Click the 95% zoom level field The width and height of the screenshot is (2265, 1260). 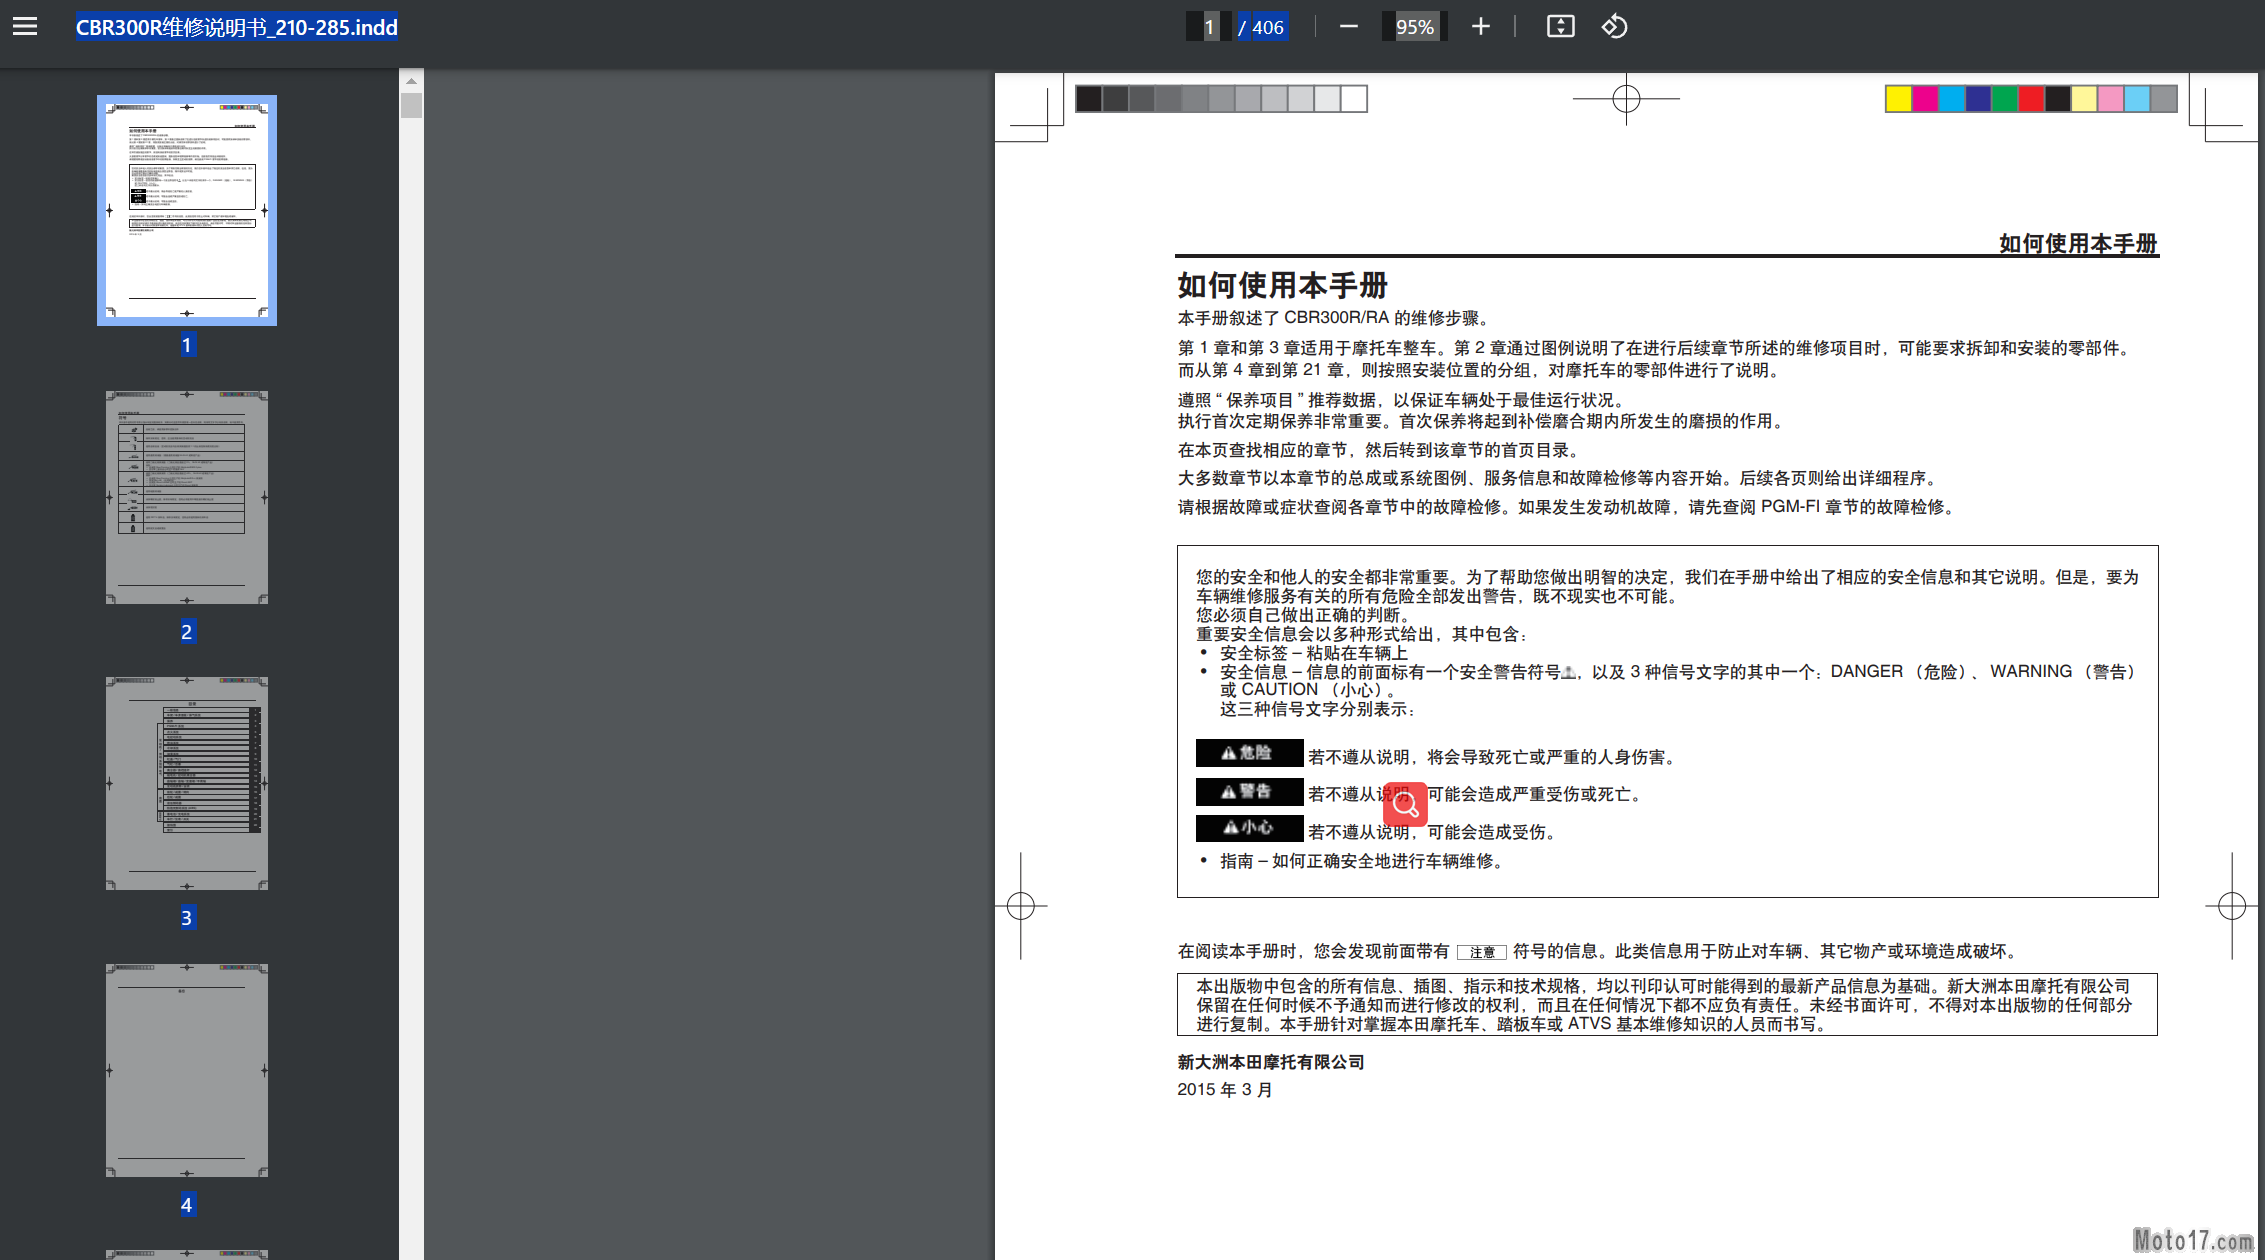point(1414,27)
